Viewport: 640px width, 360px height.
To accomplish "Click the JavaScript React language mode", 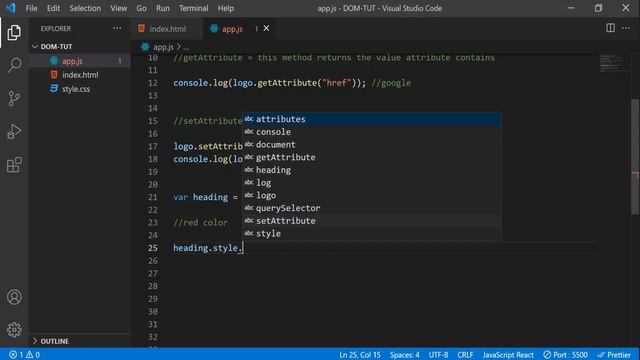I will 508,354.
